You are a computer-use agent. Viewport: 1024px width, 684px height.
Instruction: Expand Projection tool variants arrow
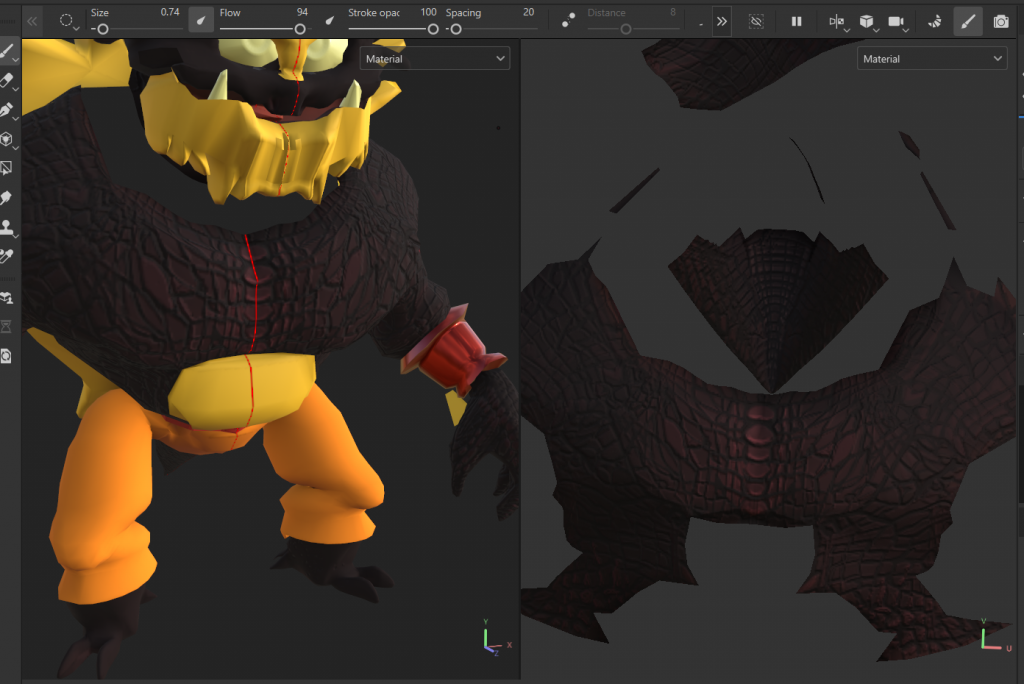(16, 119)
